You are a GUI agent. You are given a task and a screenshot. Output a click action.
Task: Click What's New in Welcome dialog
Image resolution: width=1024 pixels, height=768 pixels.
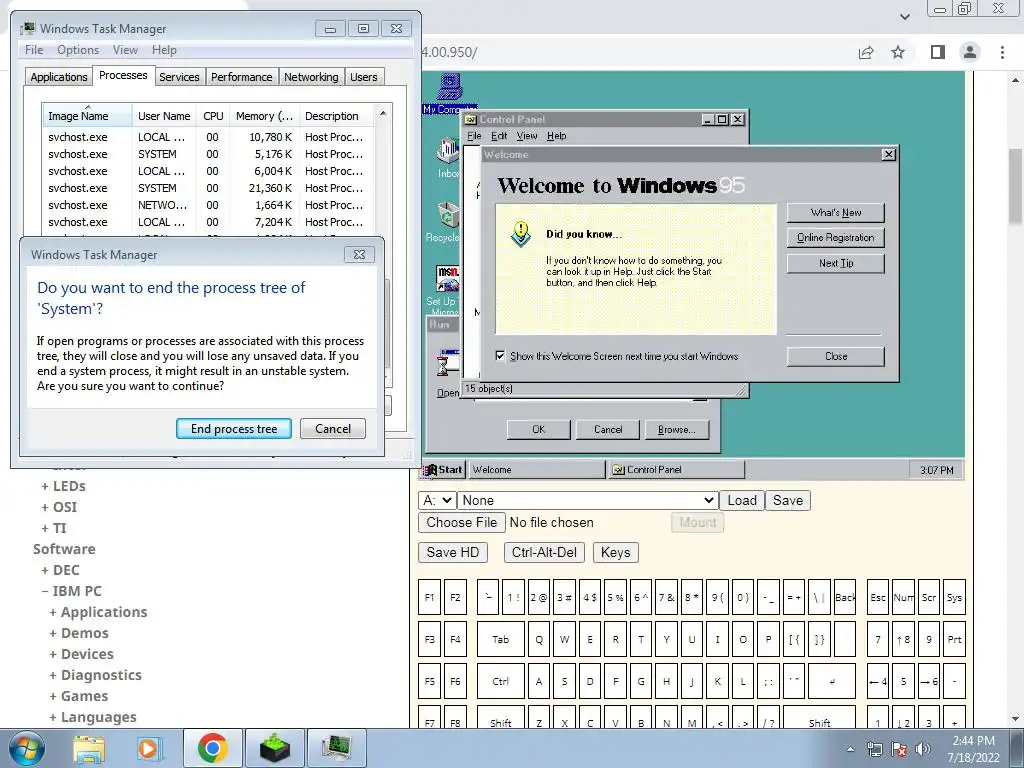(836, 213)
